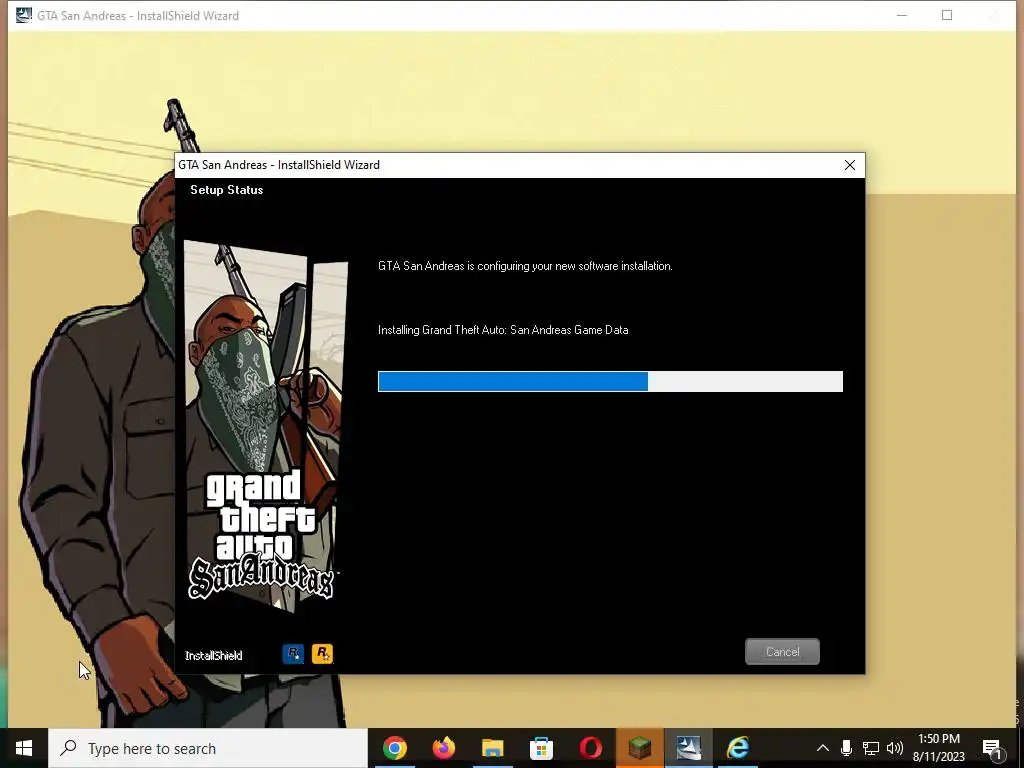Show hidden system tray icons
Screen dimensions: 1024x768
(x=822, y=748)
